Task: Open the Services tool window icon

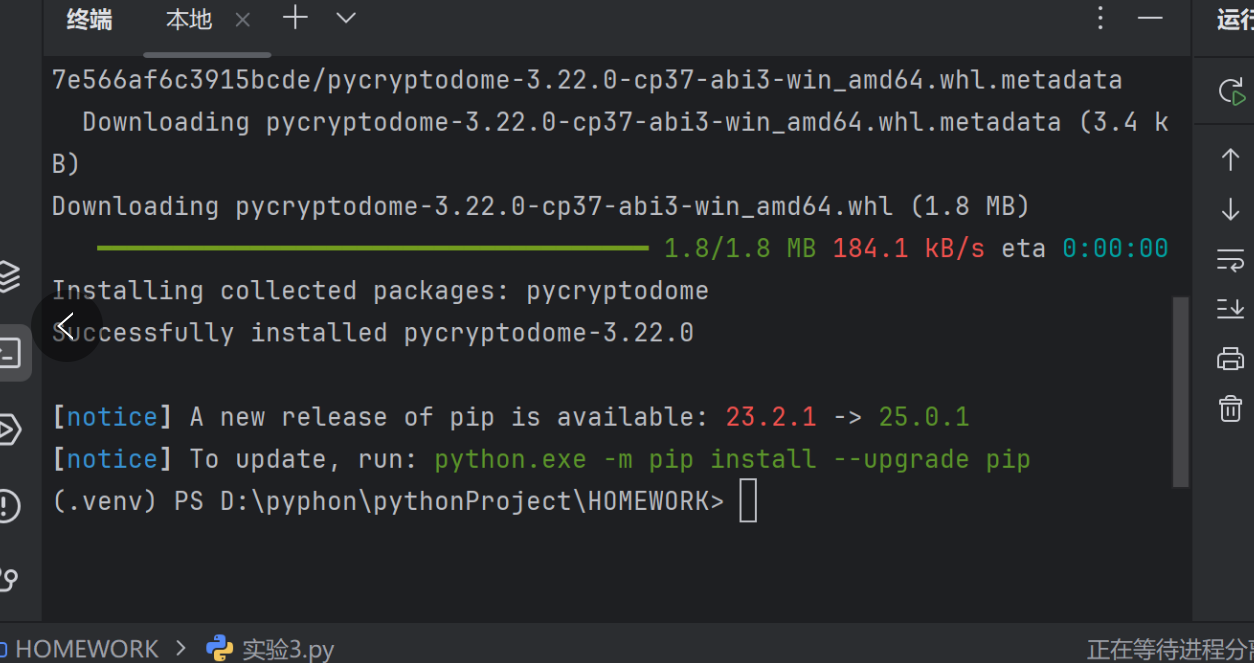Action: (9, 429)
